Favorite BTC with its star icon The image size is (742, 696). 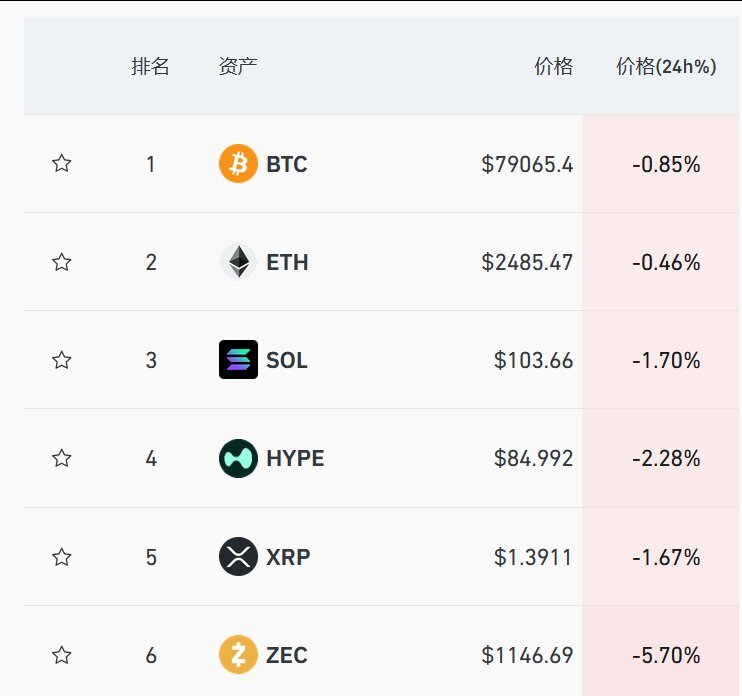pyautogui.click(x=62, y=164)
